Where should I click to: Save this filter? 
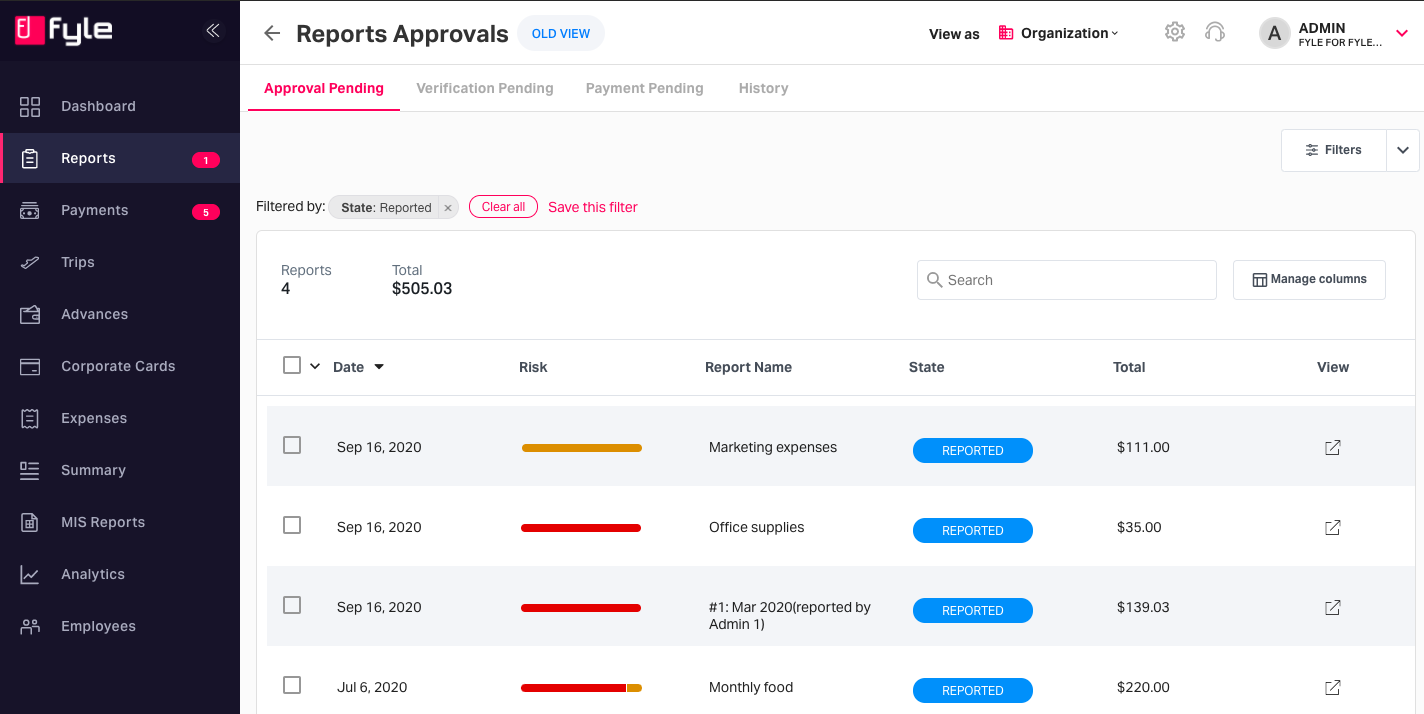point(592,206)
